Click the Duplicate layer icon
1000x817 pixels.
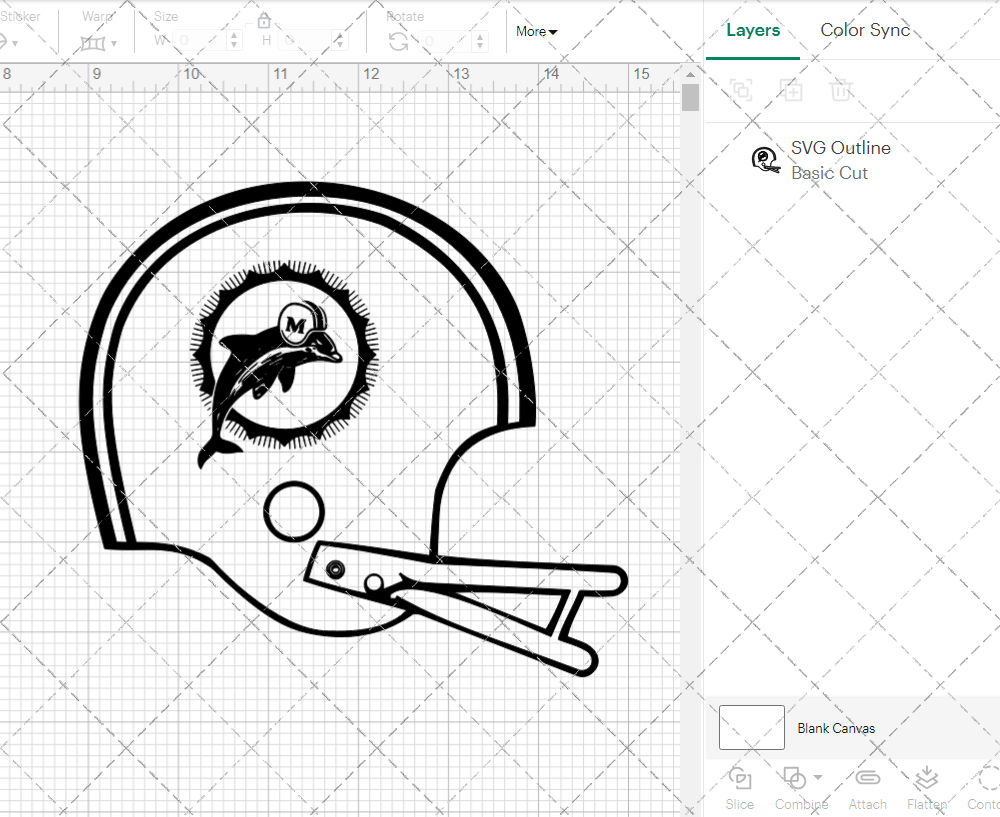[791, 90]
